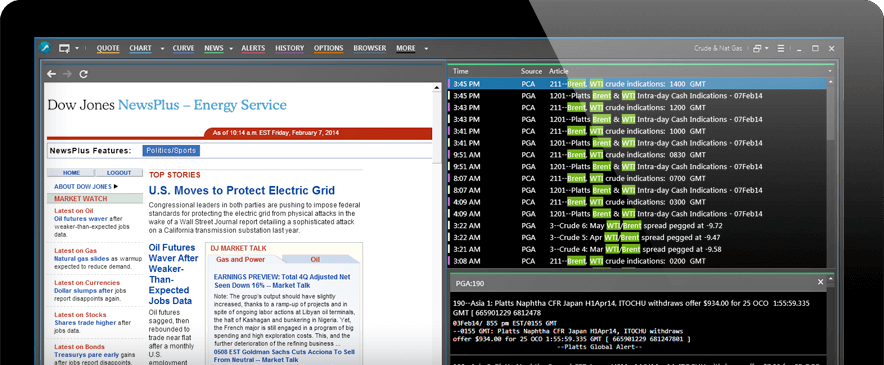Click the blue application logo icon
Viewport: 884px width, 365px height.
tap(45, 48)
